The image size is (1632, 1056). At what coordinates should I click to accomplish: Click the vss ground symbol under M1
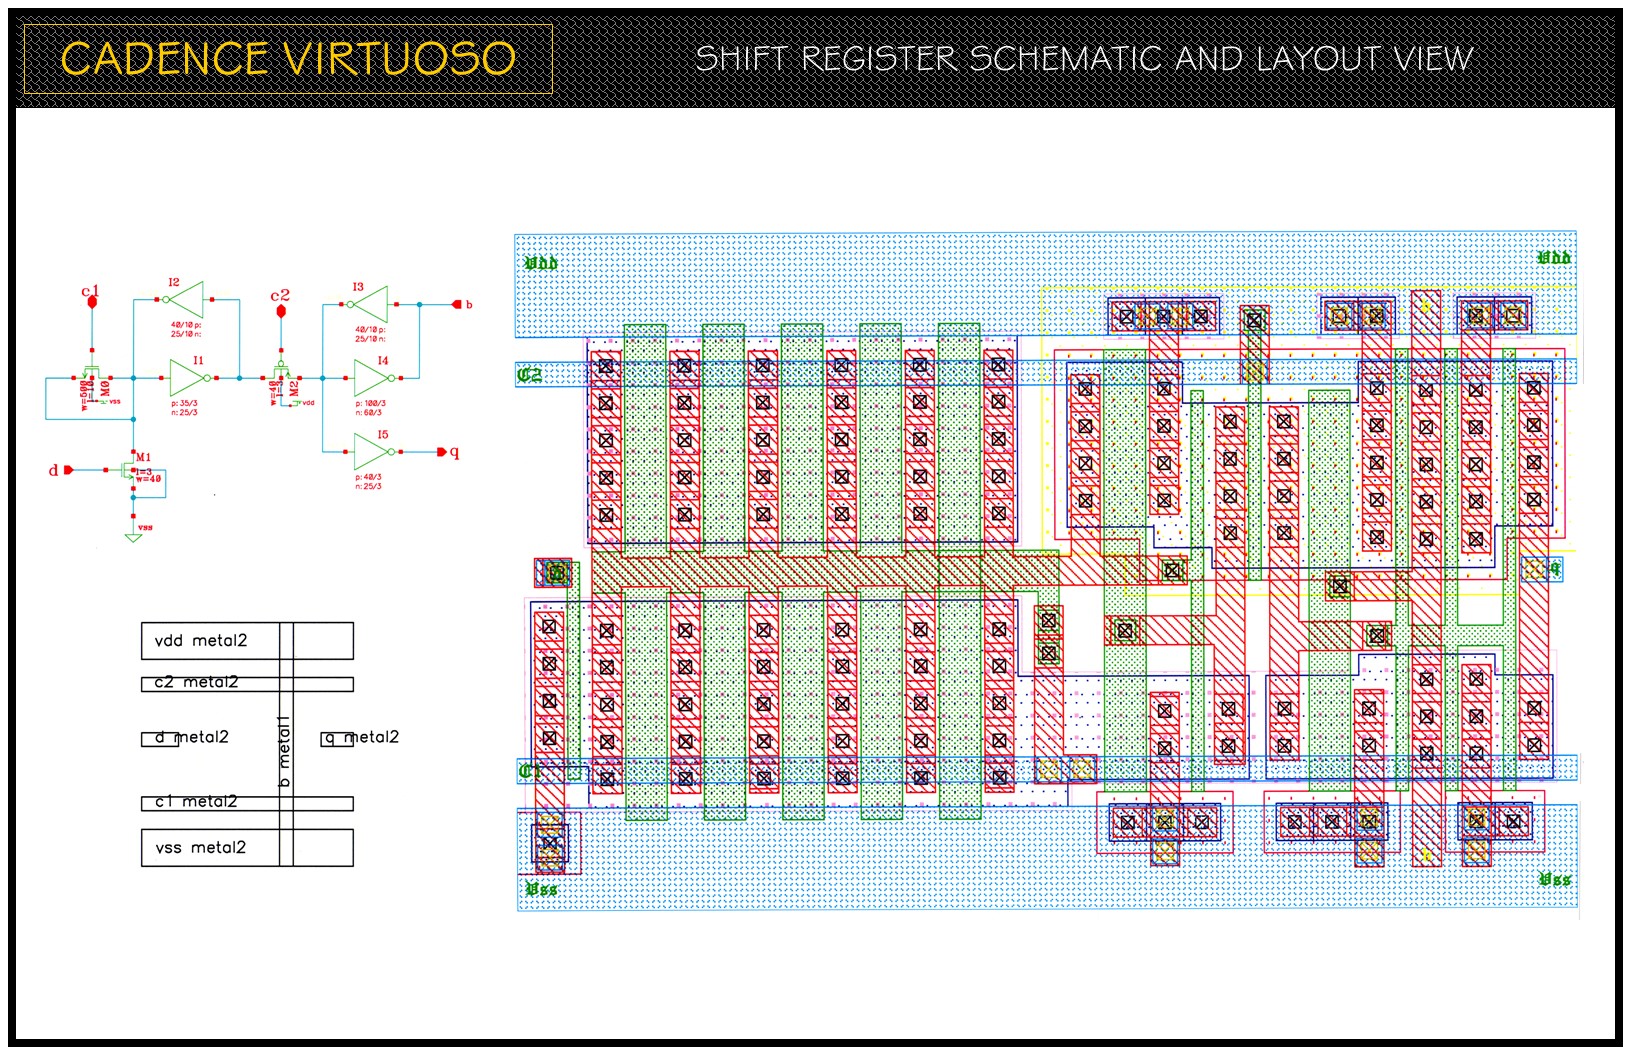[133, 537]
